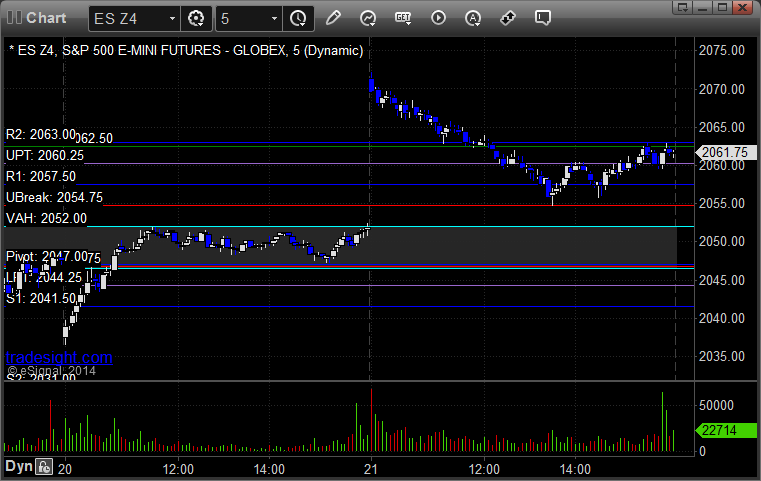Click the comment bubble icon

542,18
